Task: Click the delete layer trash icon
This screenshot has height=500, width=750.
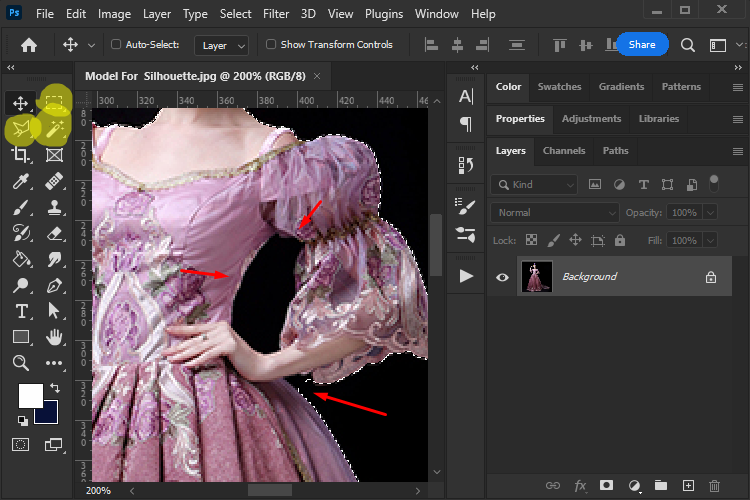Action: [x=714, y=486]
